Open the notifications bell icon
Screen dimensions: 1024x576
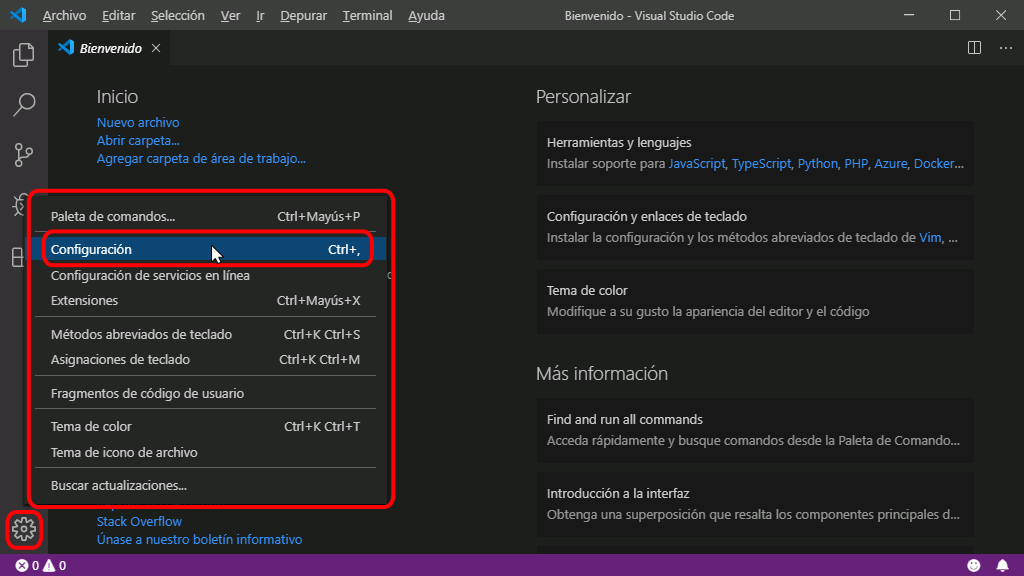coord(1002,566)
